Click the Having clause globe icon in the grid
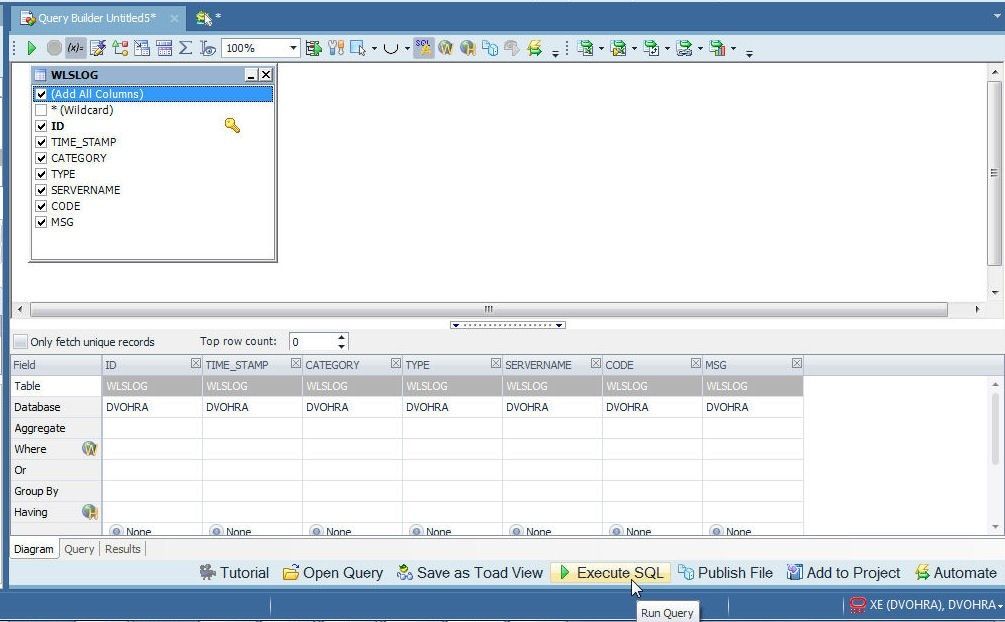 pos(90,512)
